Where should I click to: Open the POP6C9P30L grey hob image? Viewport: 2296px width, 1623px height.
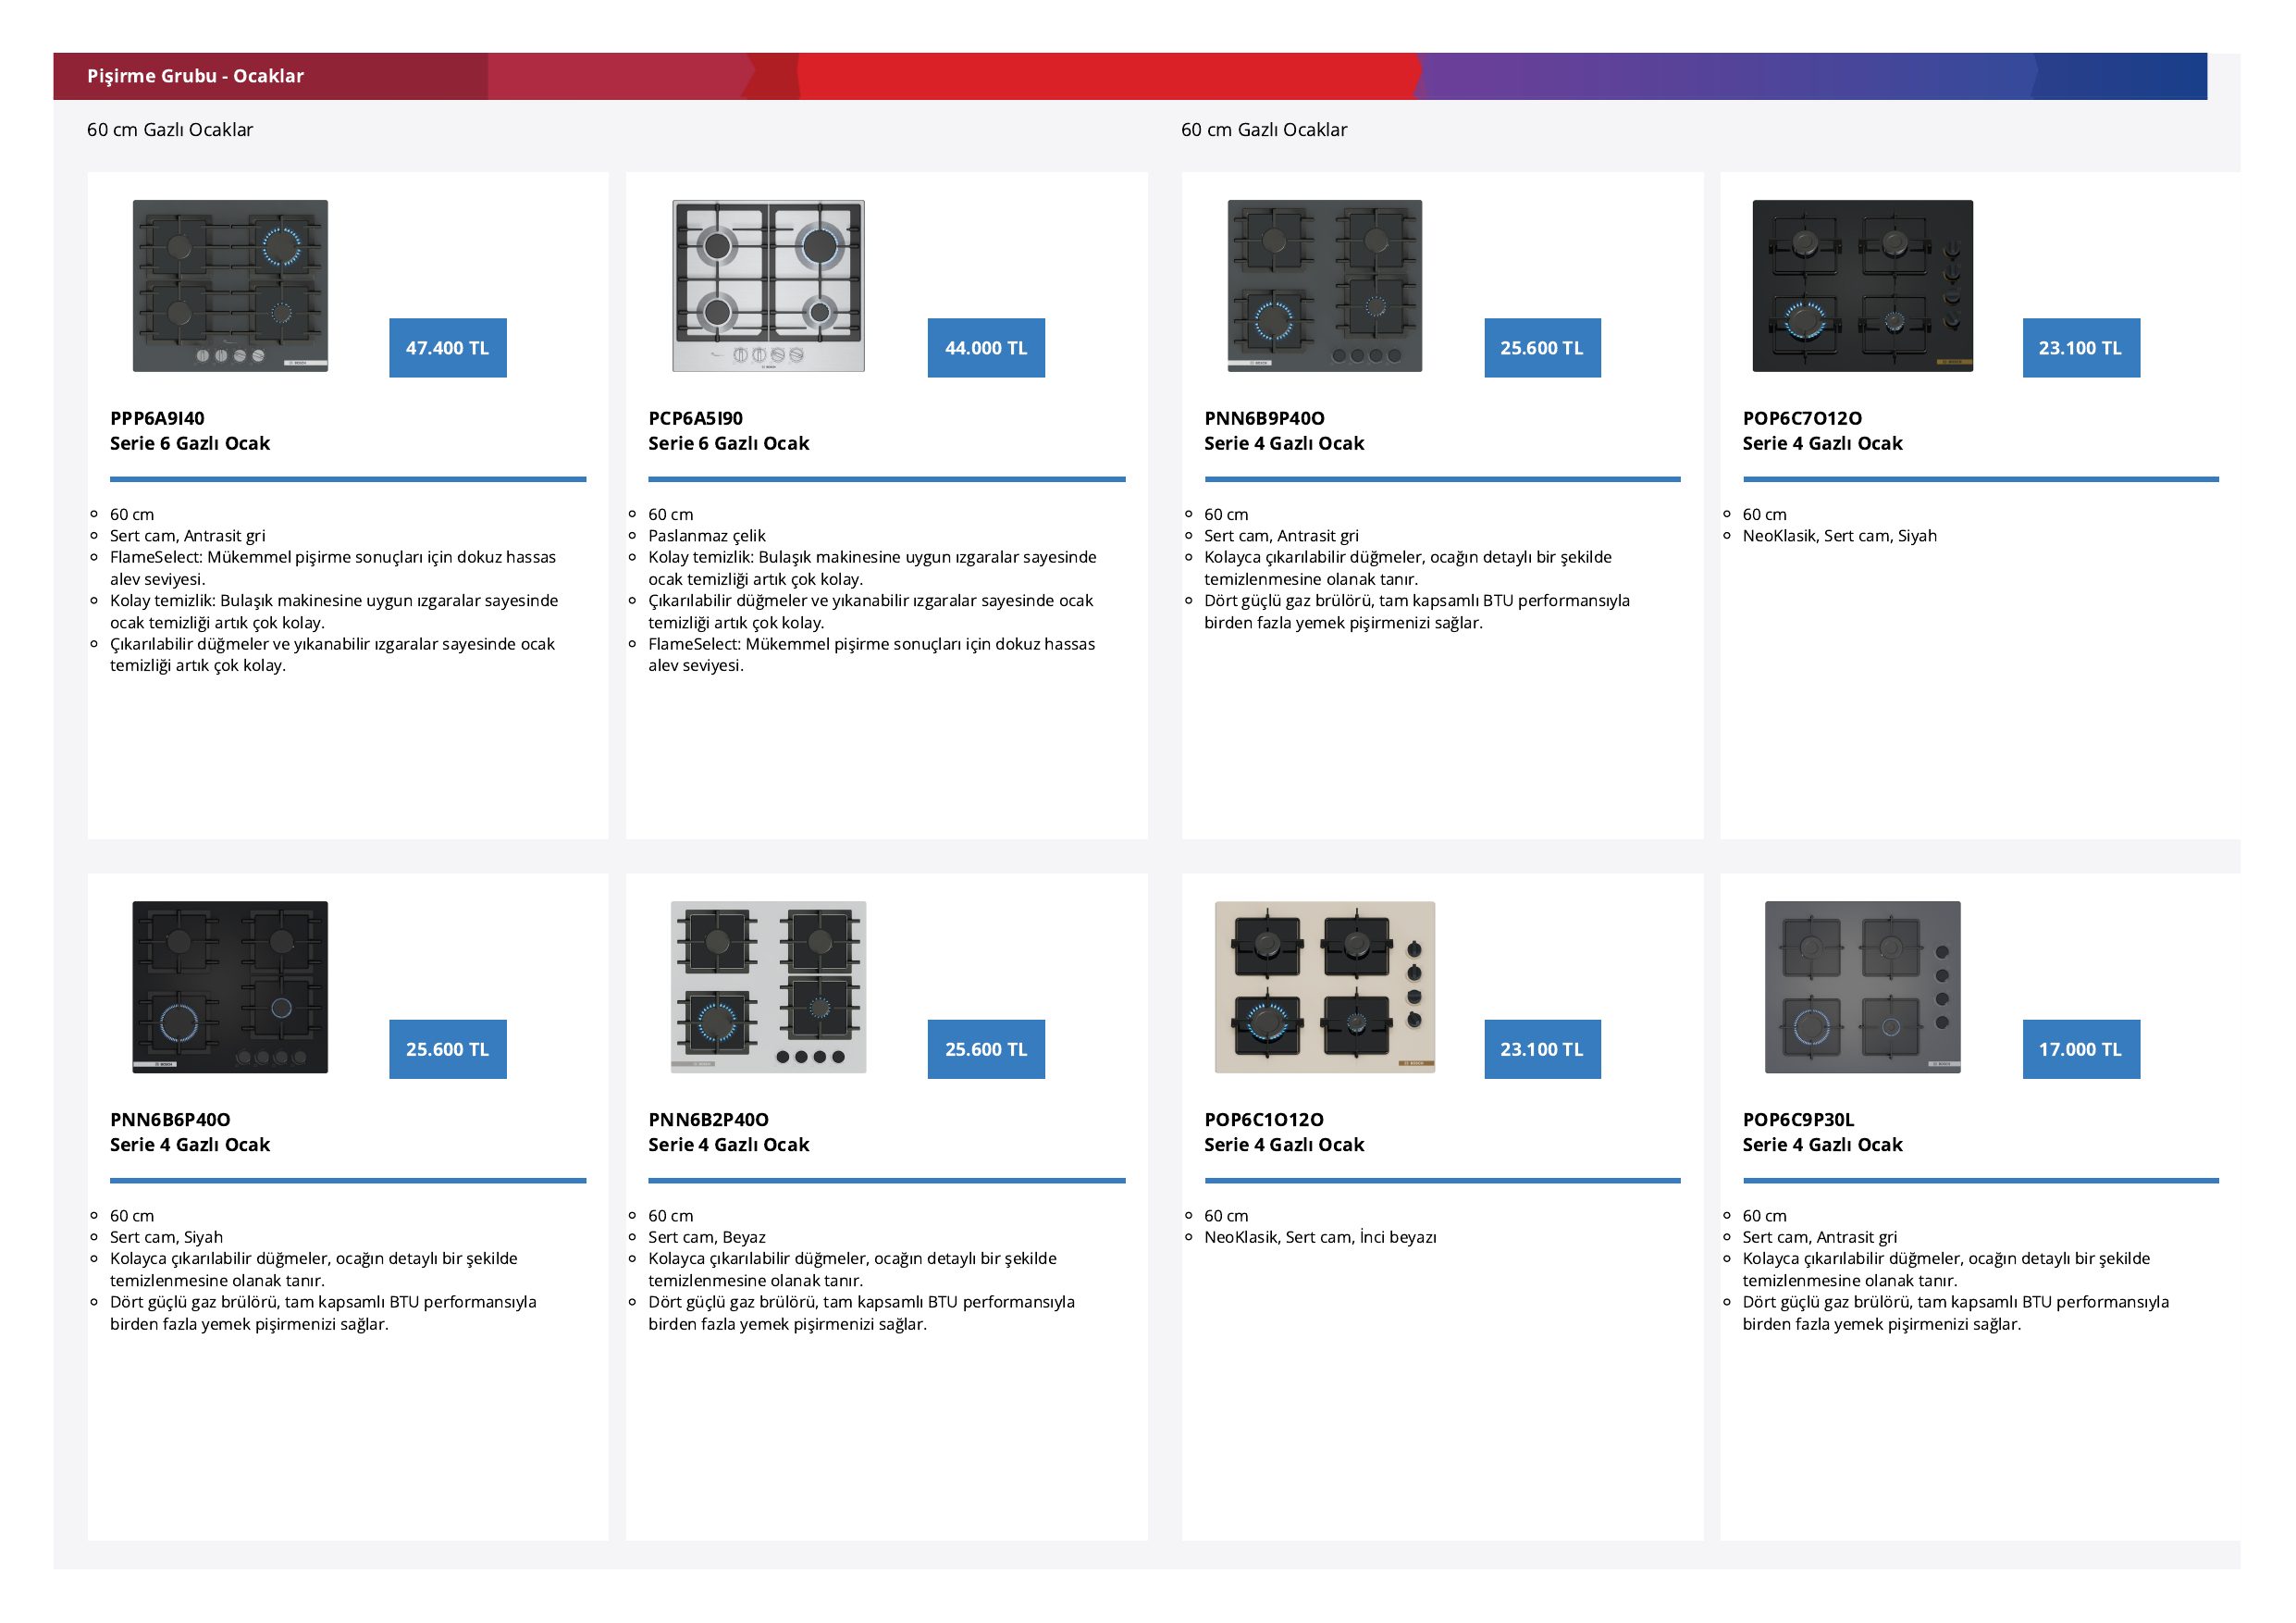[x=1862, y=987]
